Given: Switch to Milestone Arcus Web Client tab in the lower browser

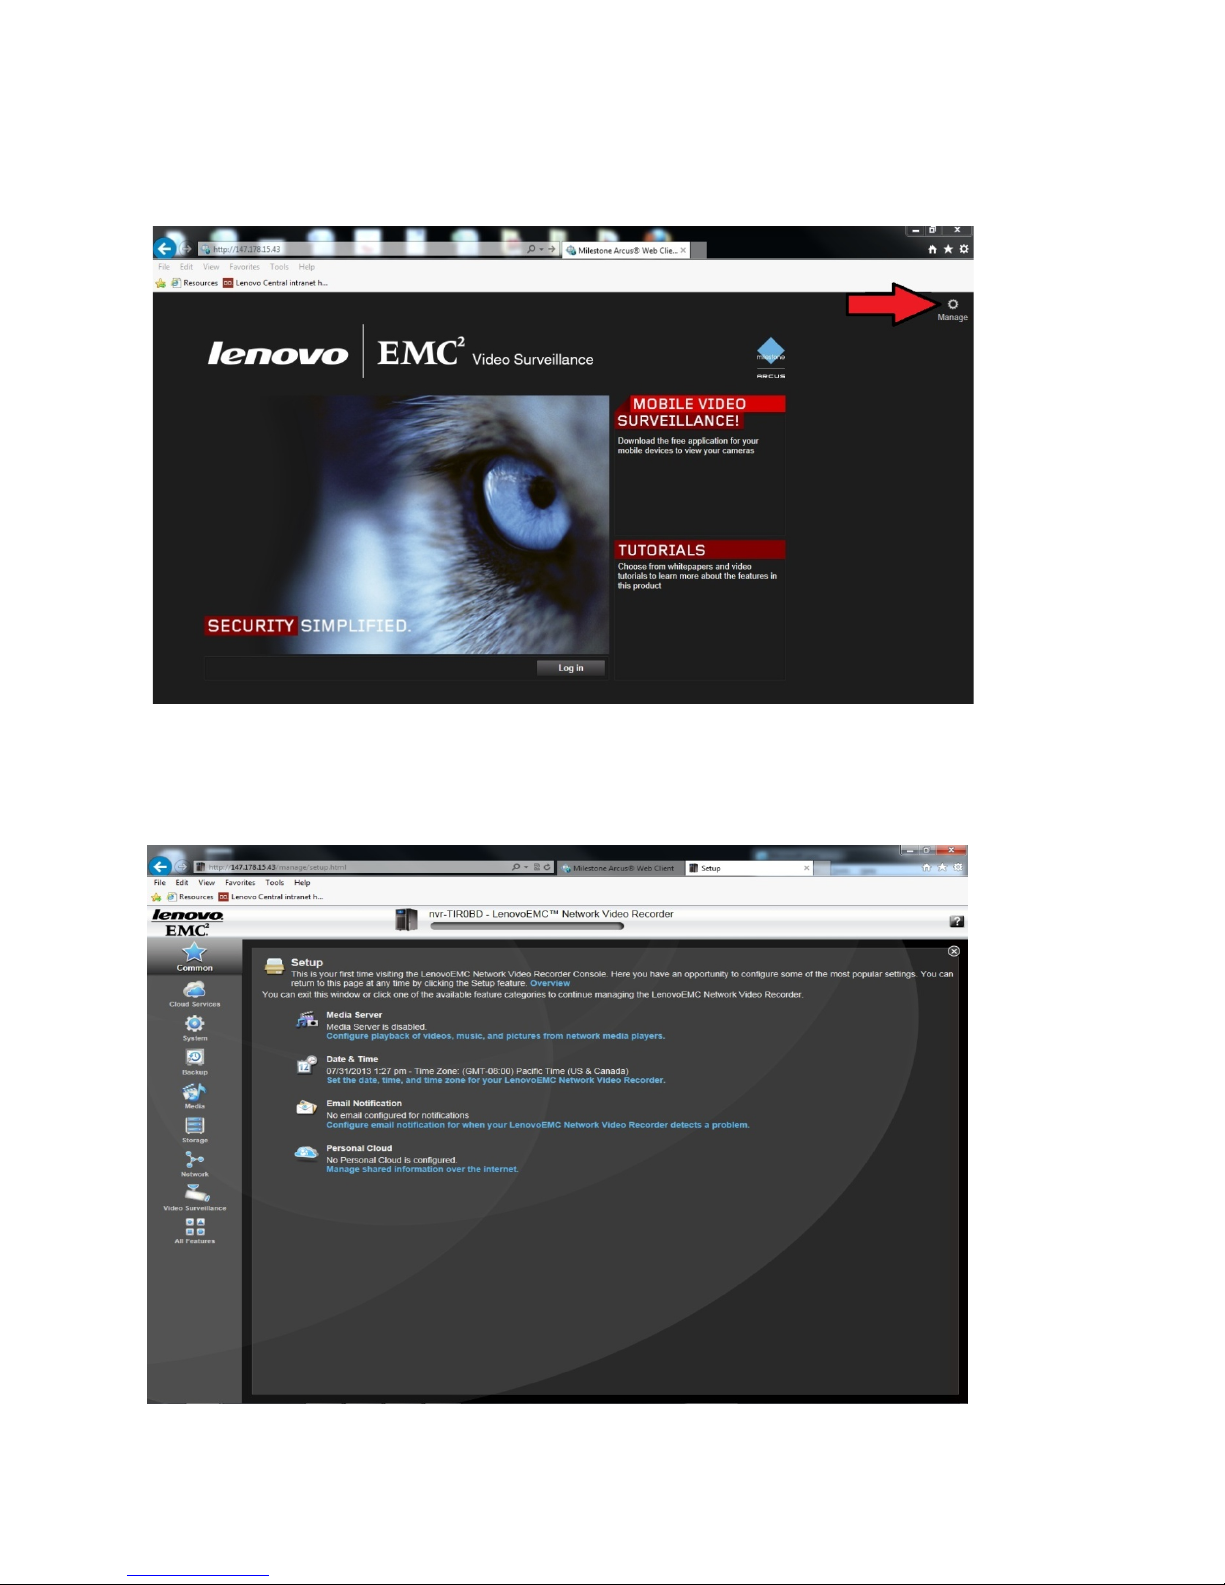Looking at the screenshot, I should pos(620,868).
